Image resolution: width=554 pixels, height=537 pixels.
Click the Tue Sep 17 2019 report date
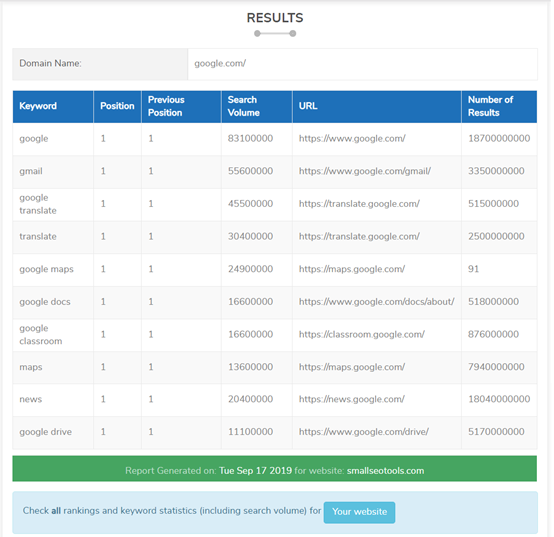point(255,471)
